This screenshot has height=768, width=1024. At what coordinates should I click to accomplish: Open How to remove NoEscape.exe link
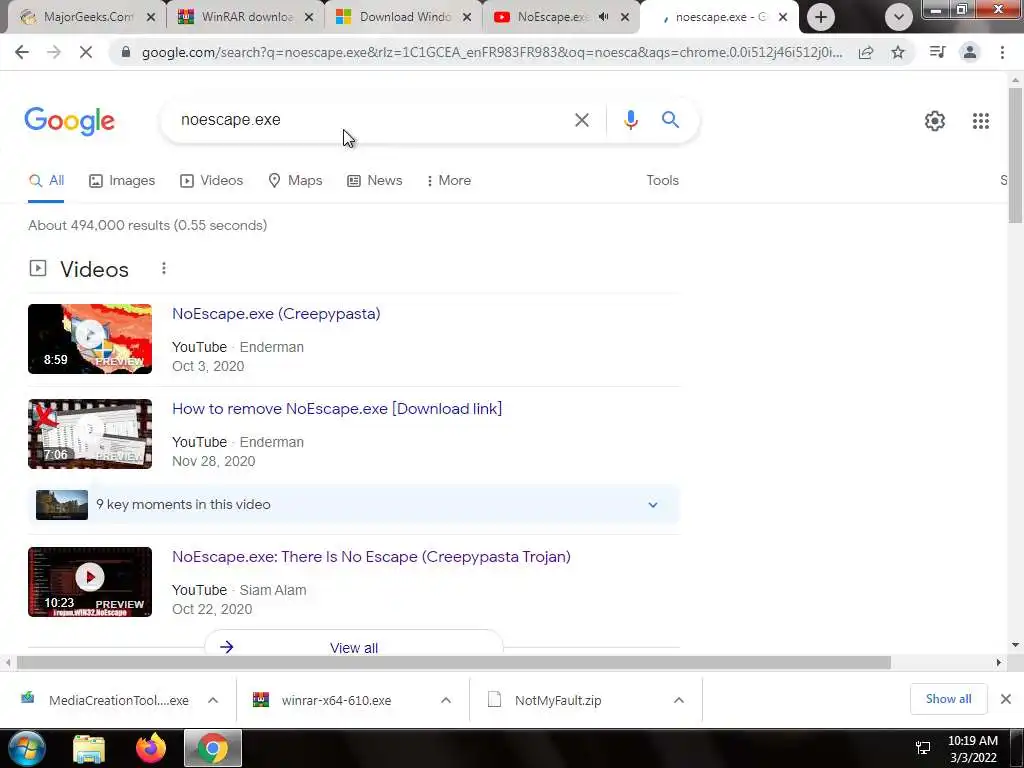(337, 409)
